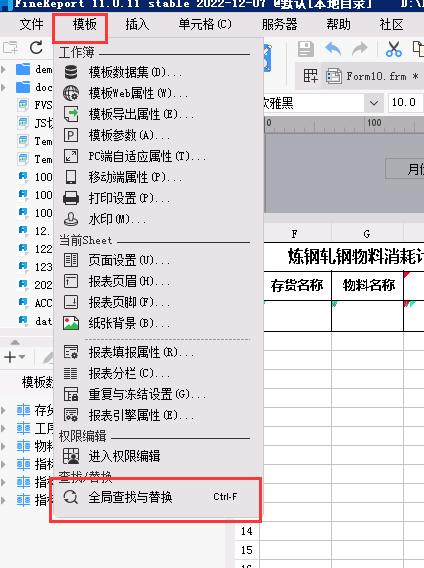Expand the dem folder in file tree

coord(4,69)
